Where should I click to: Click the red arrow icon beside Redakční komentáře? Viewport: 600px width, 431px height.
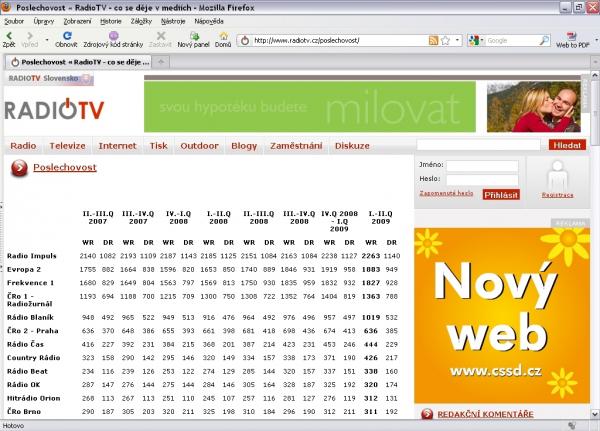[x=427, y=414]
